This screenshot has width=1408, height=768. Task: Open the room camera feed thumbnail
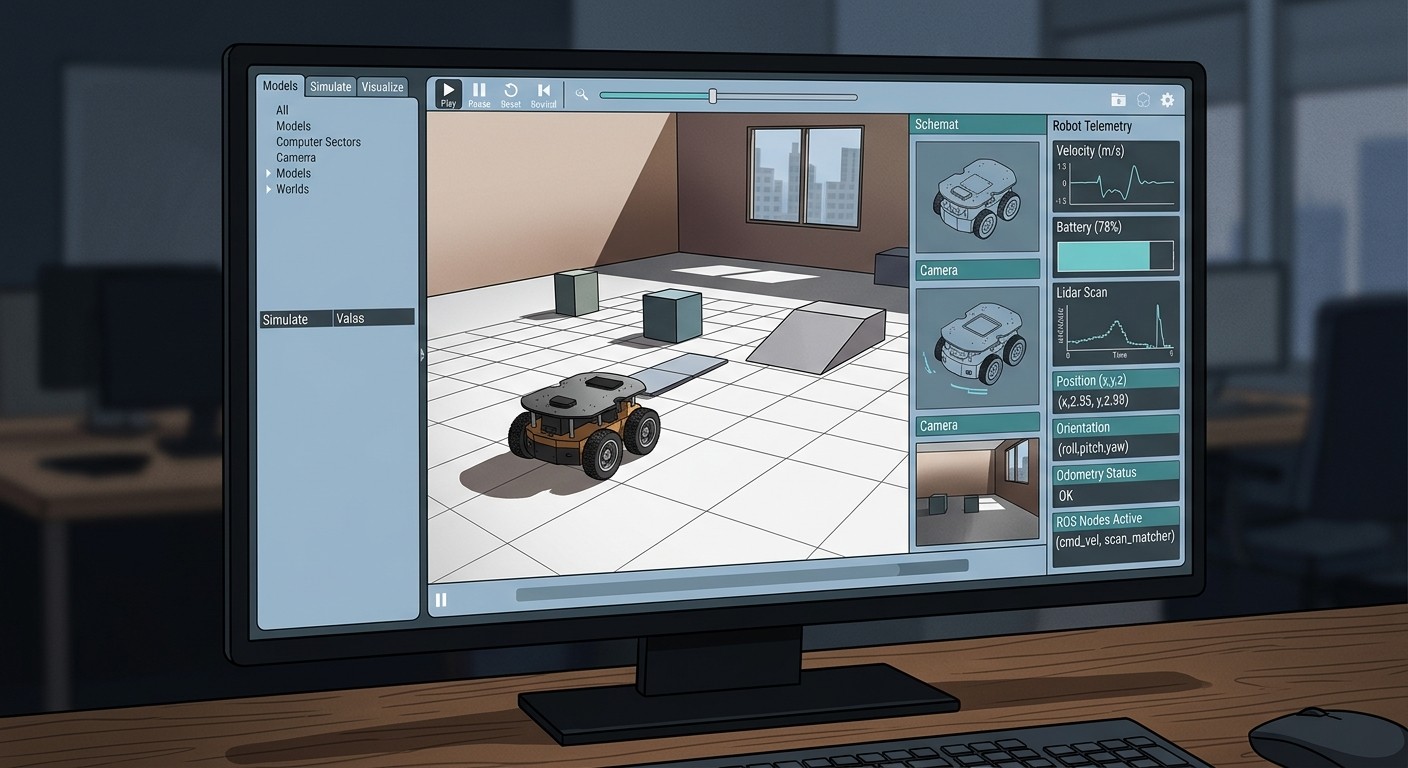click(x=977, y=493)
